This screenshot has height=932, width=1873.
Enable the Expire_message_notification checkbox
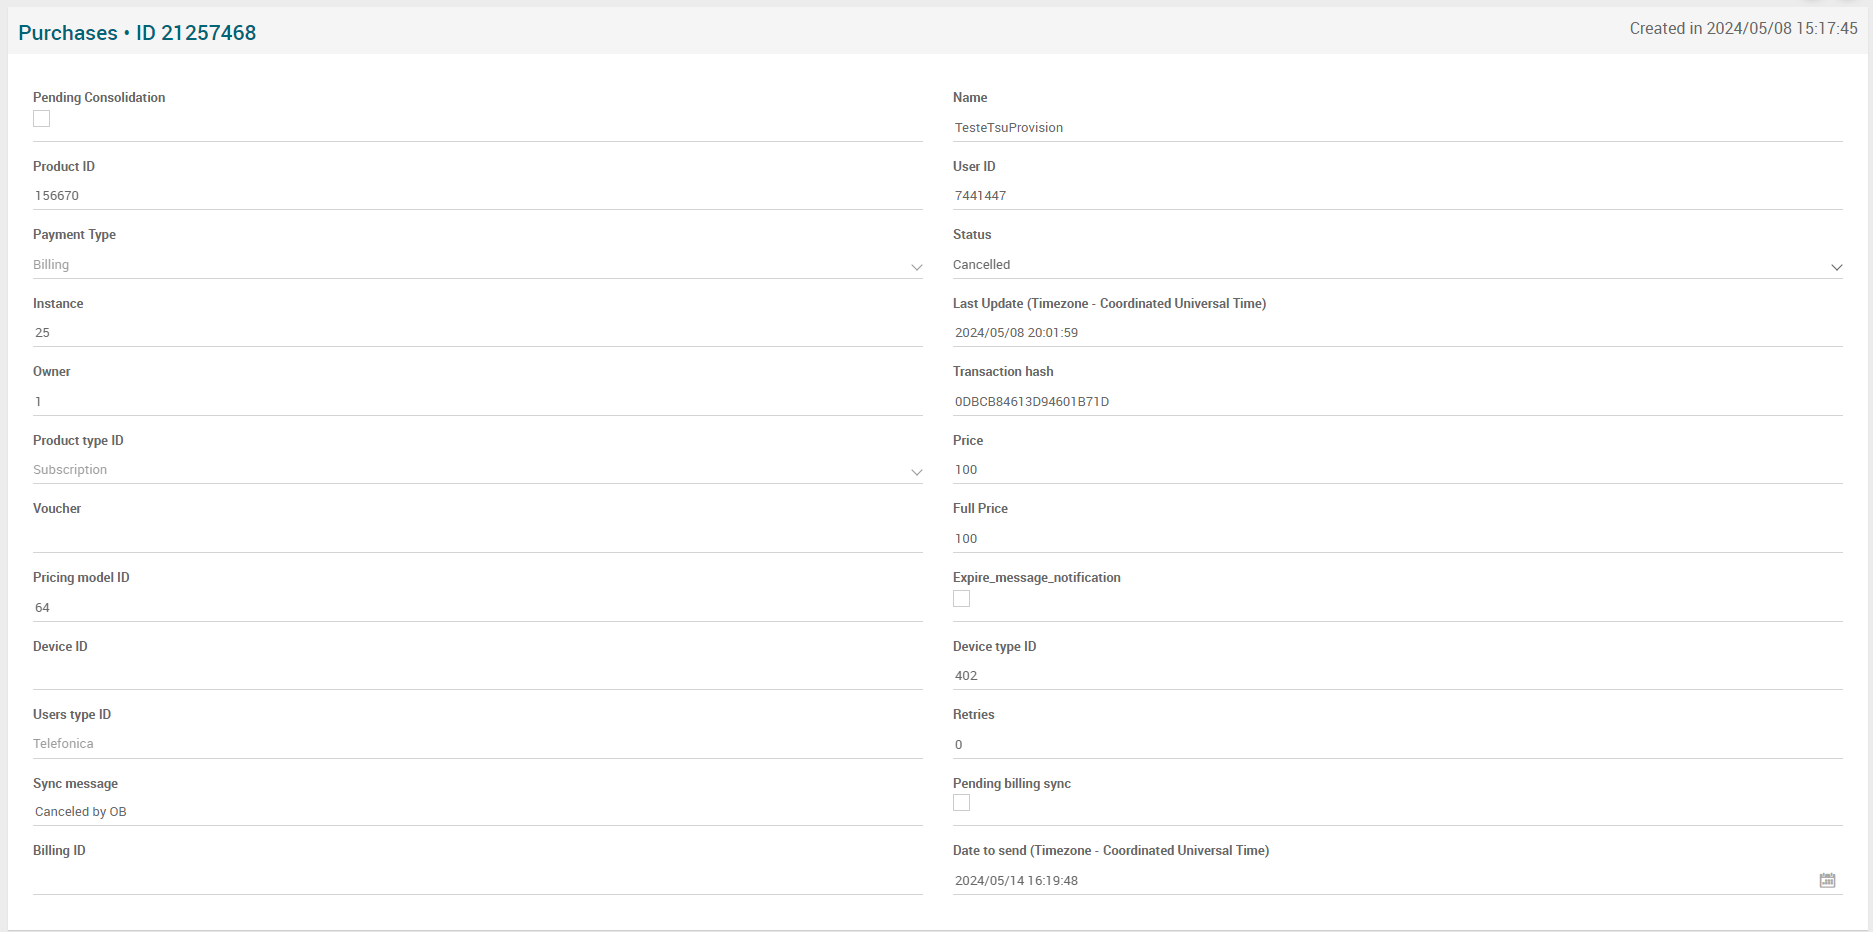click(961, 599)
